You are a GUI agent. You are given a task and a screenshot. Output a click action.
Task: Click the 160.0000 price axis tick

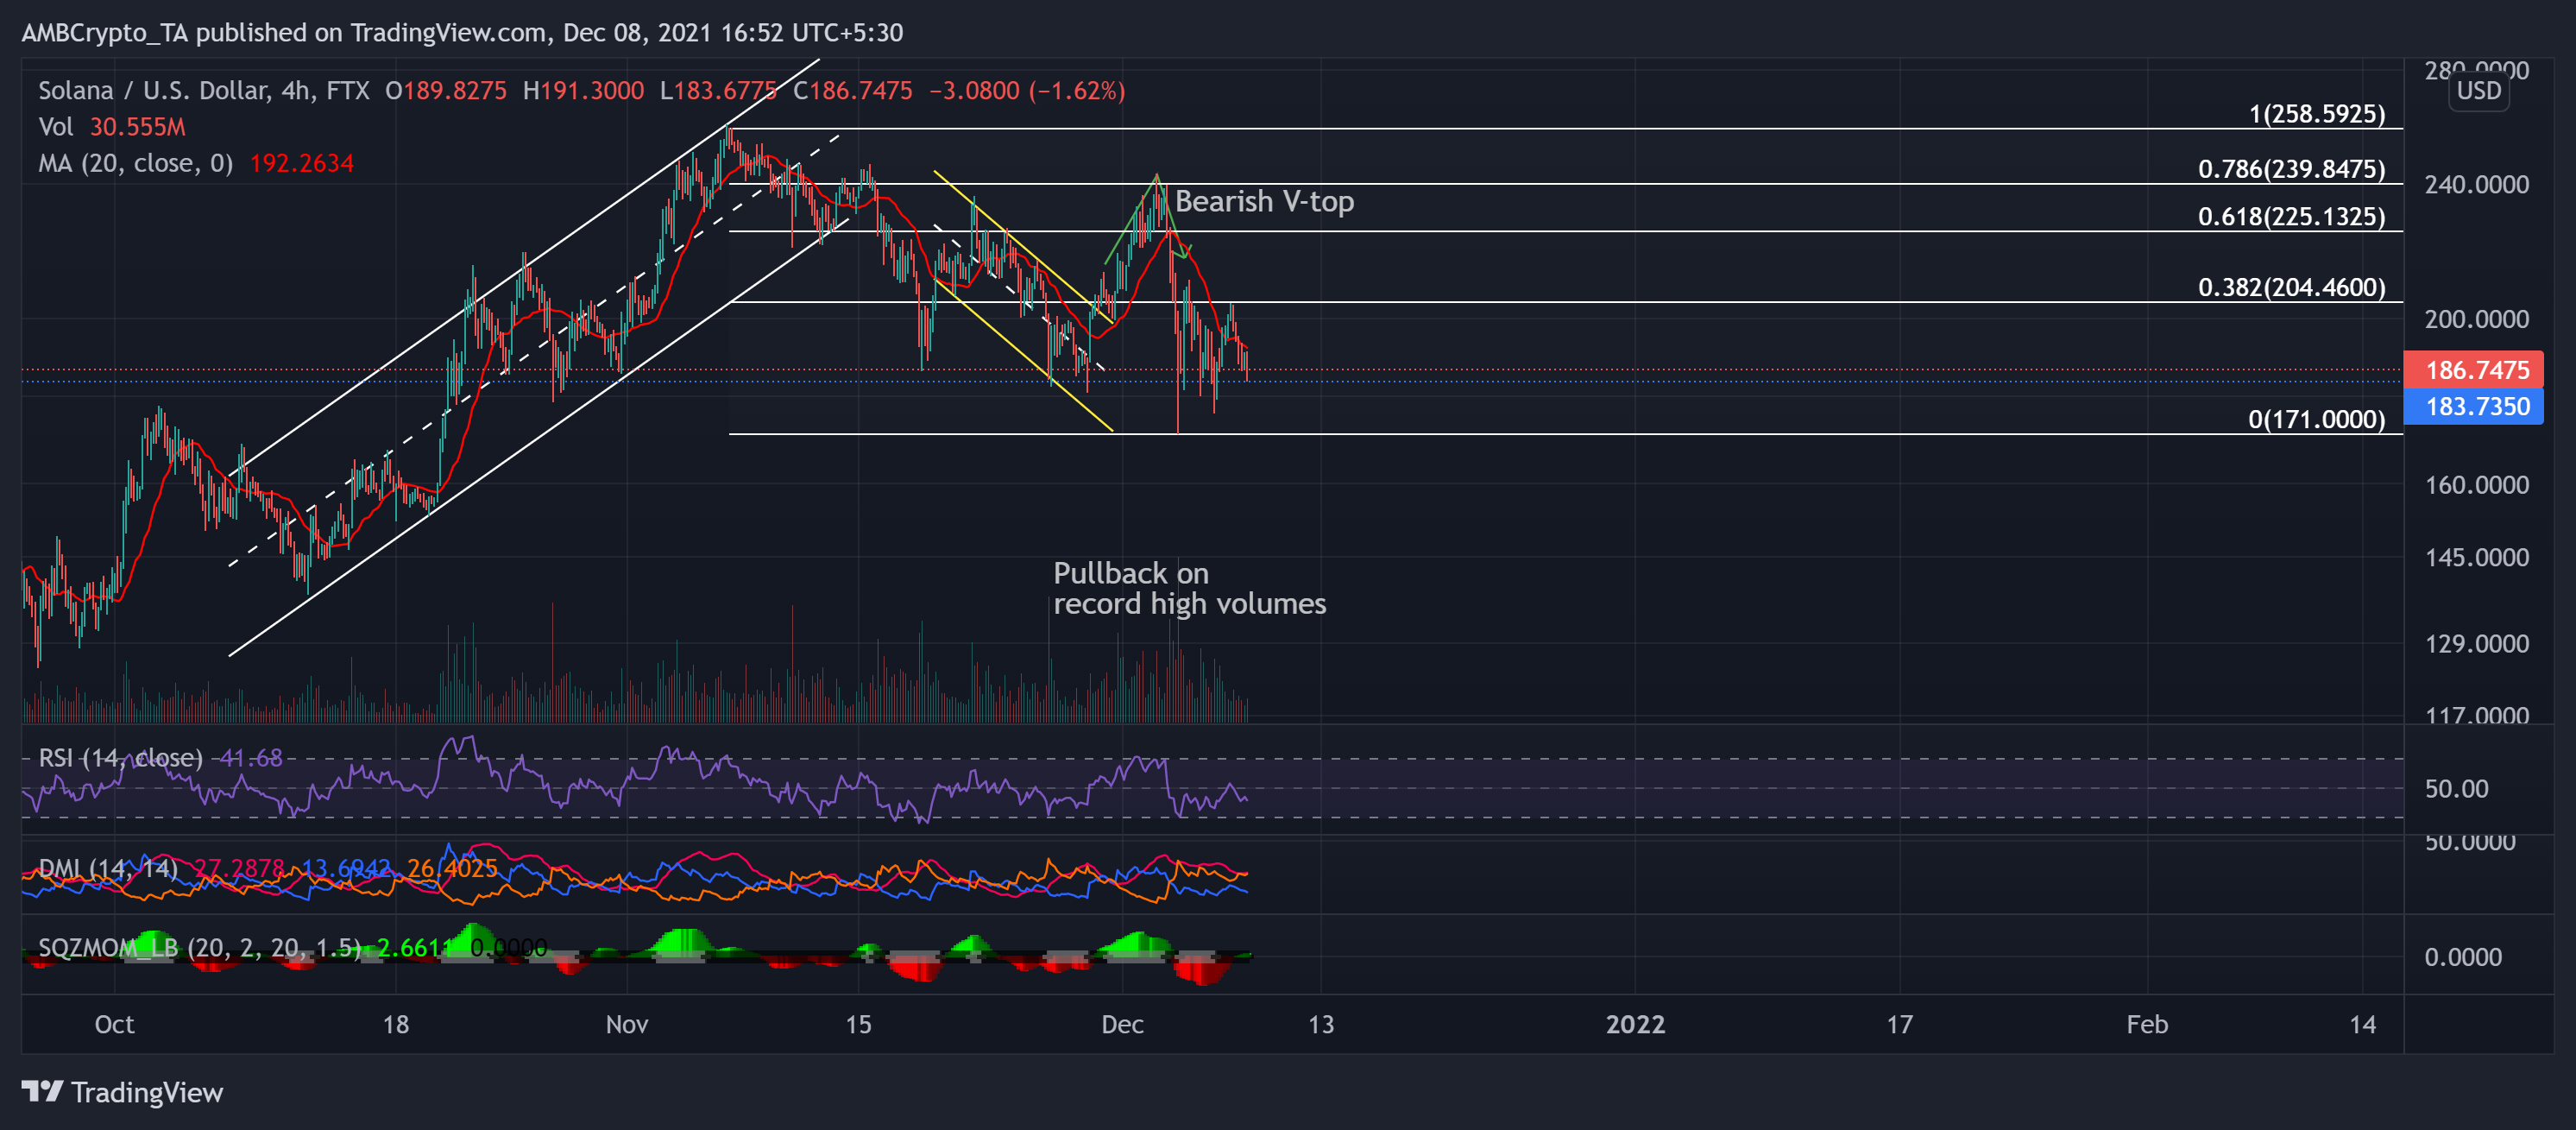point(2476,485)
